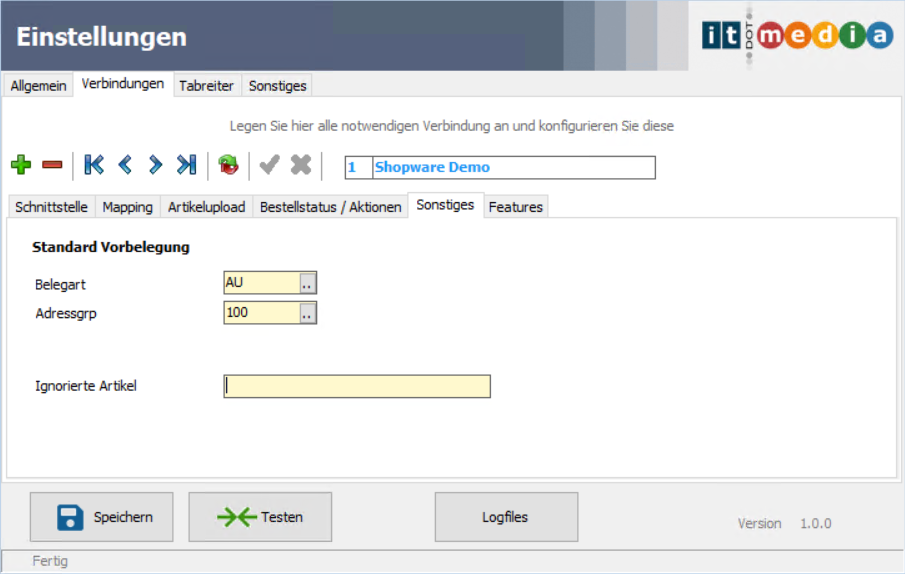Go to the next connection record

click(155, 165)
